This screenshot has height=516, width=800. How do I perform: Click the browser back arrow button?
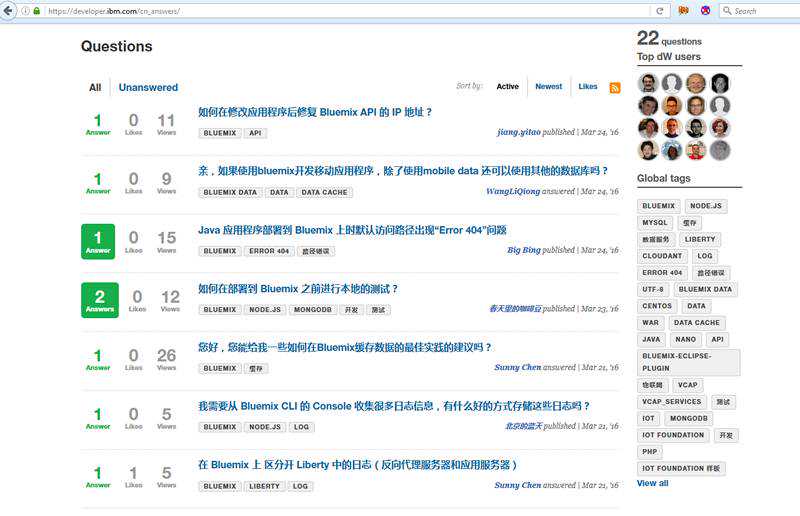[x=8, y=11]
